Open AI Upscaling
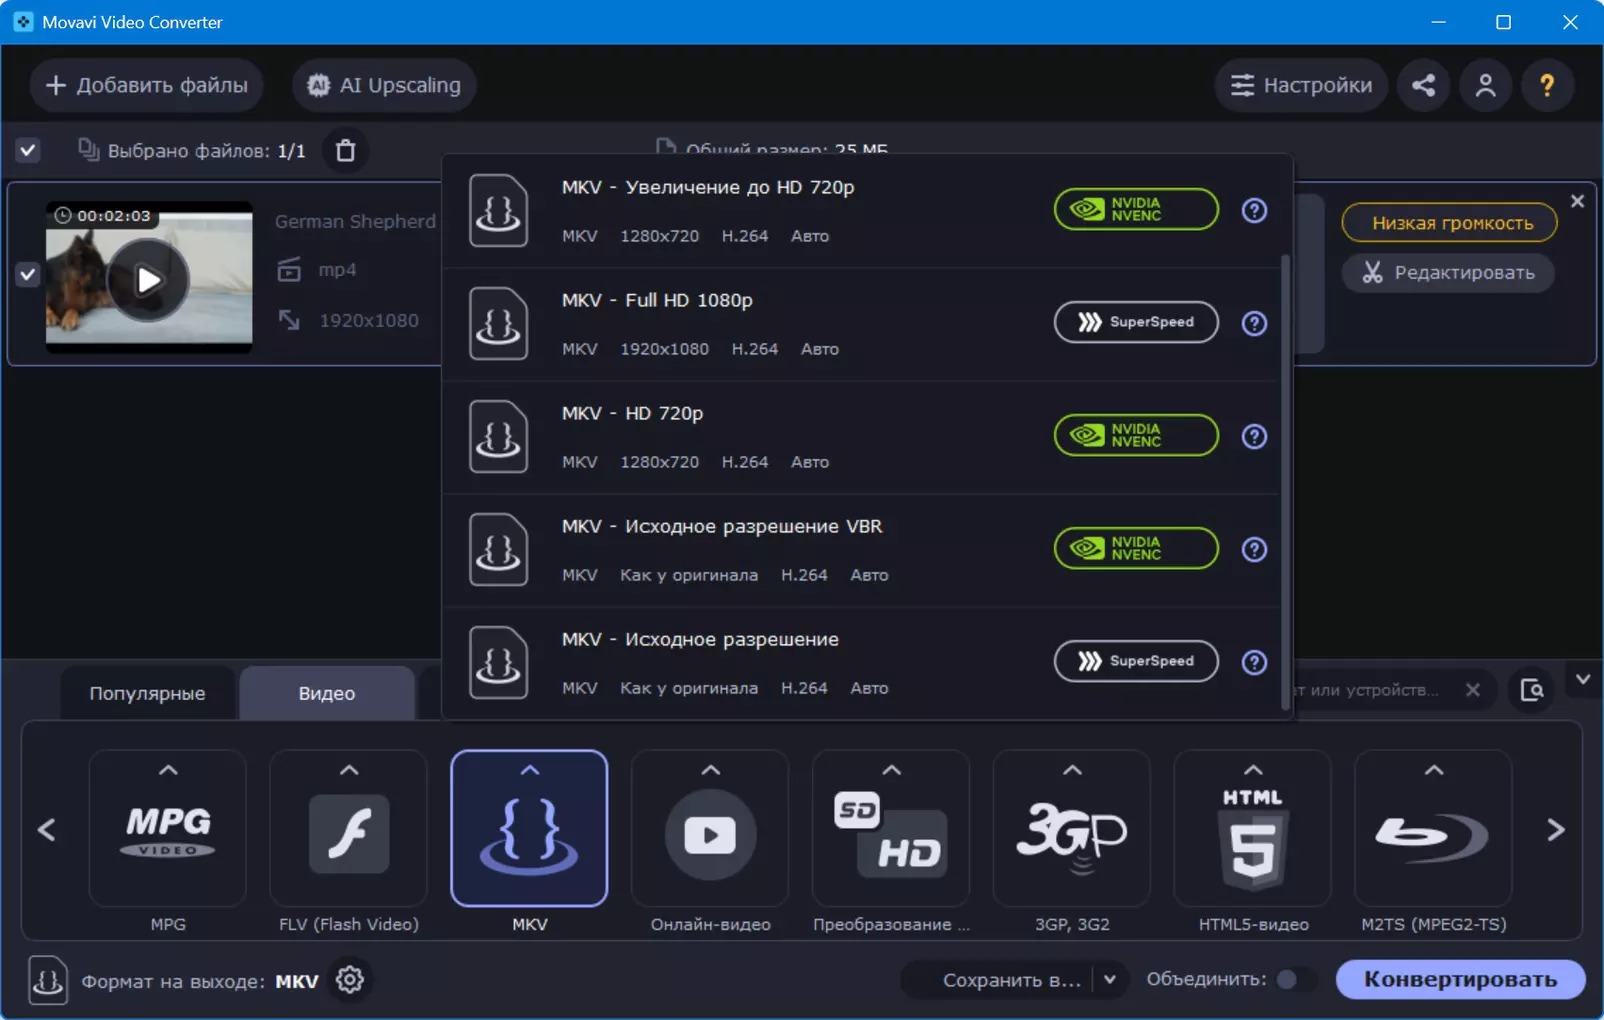Viewport: 1604px width, 1020px height. tap(384, 85)
